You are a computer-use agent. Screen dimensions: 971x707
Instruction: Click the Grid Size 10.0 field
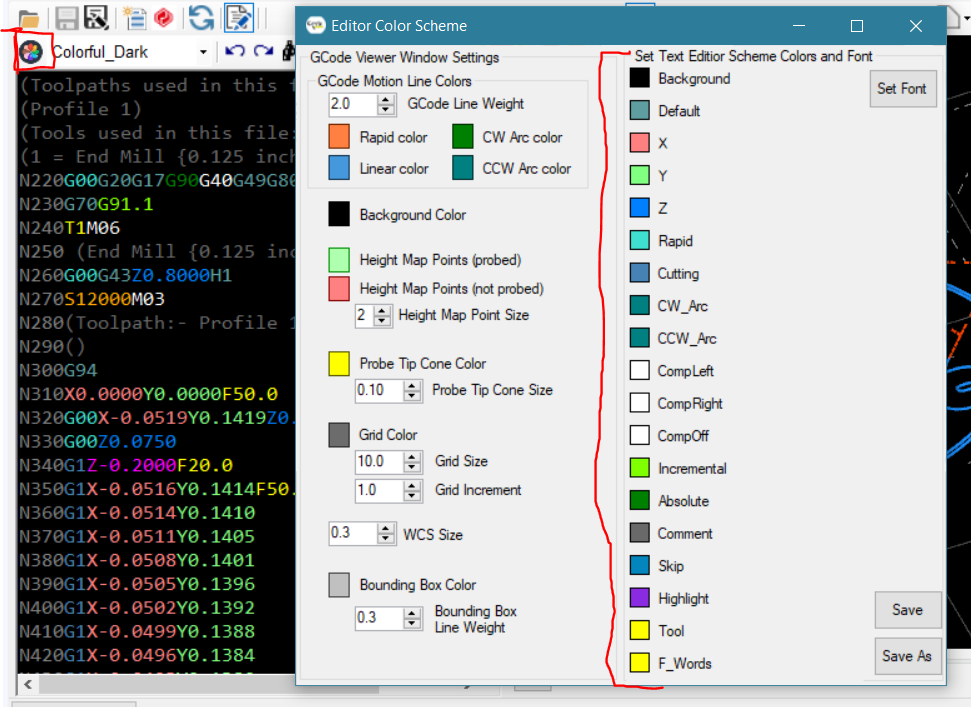tap(379, 462)
